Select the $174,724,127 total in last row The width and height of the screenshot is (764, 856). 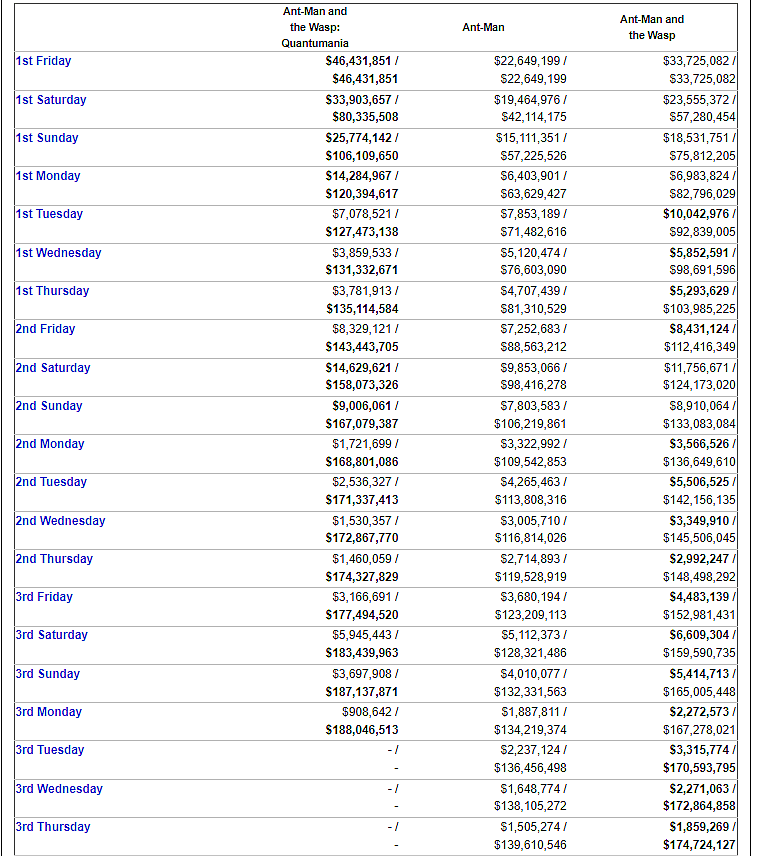point(699,845)
